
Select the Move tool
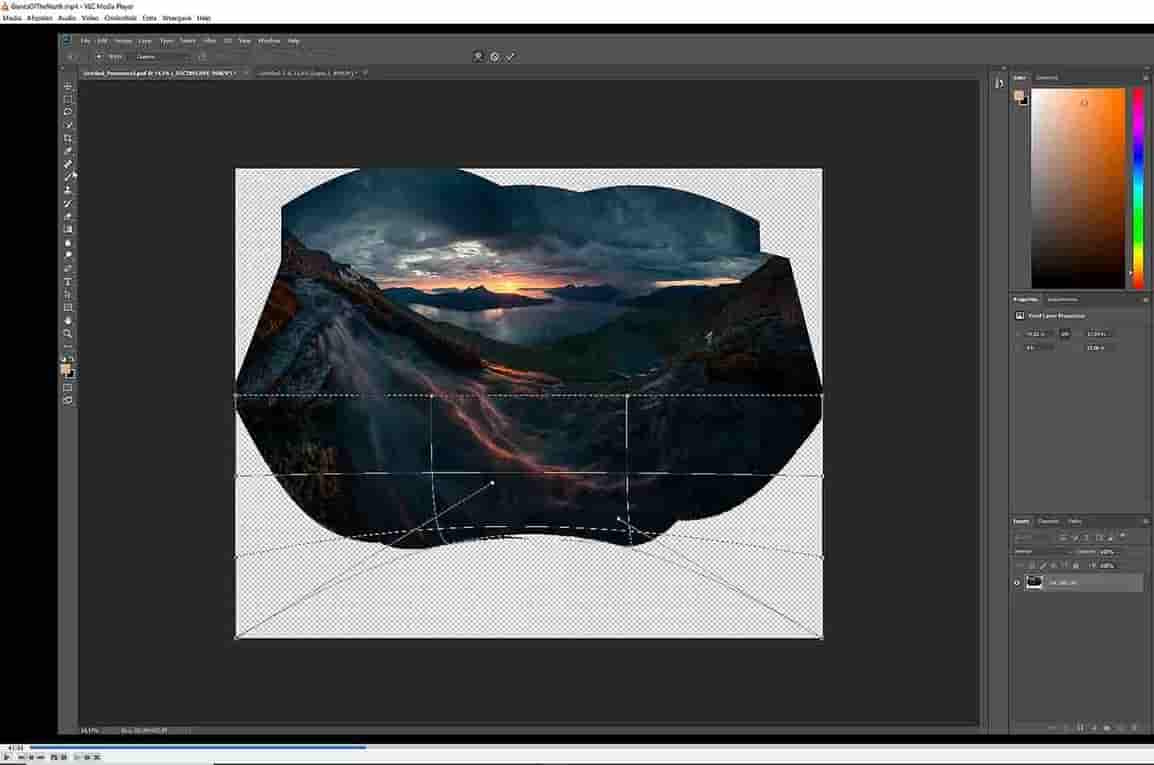pos(68,87)
